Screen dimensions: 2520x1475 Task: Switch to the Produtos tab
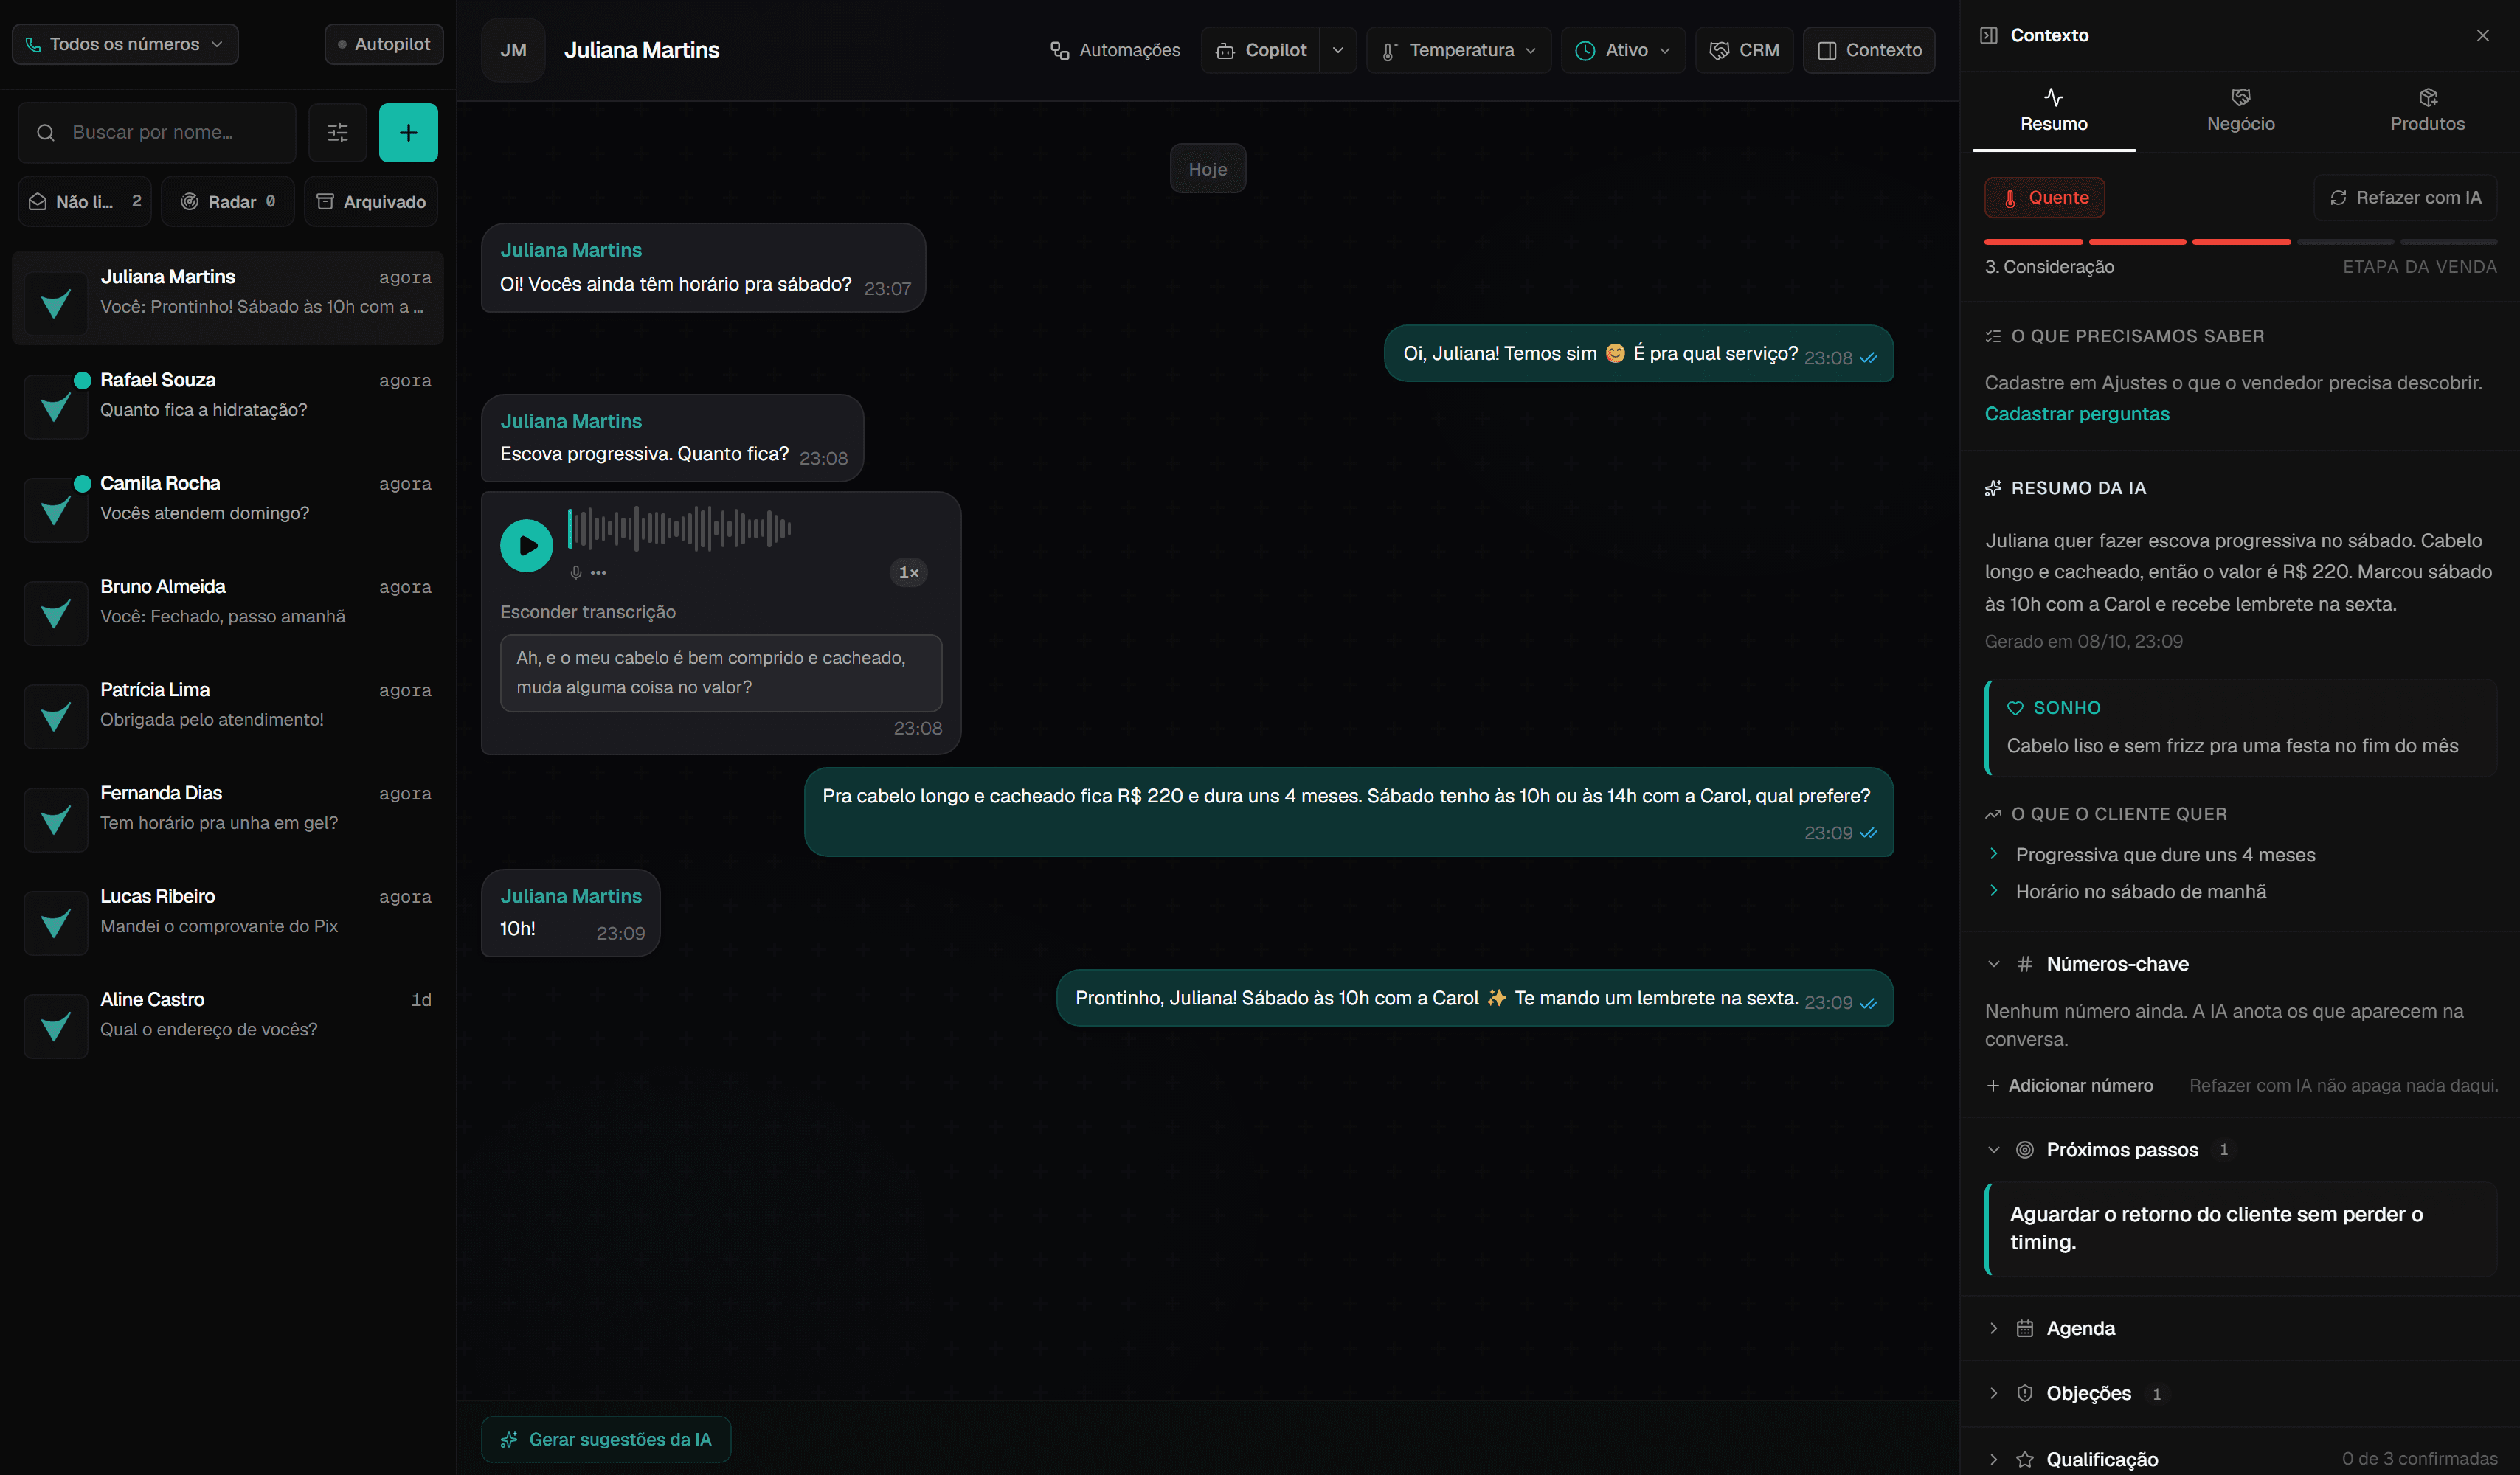click(2427, 111)
